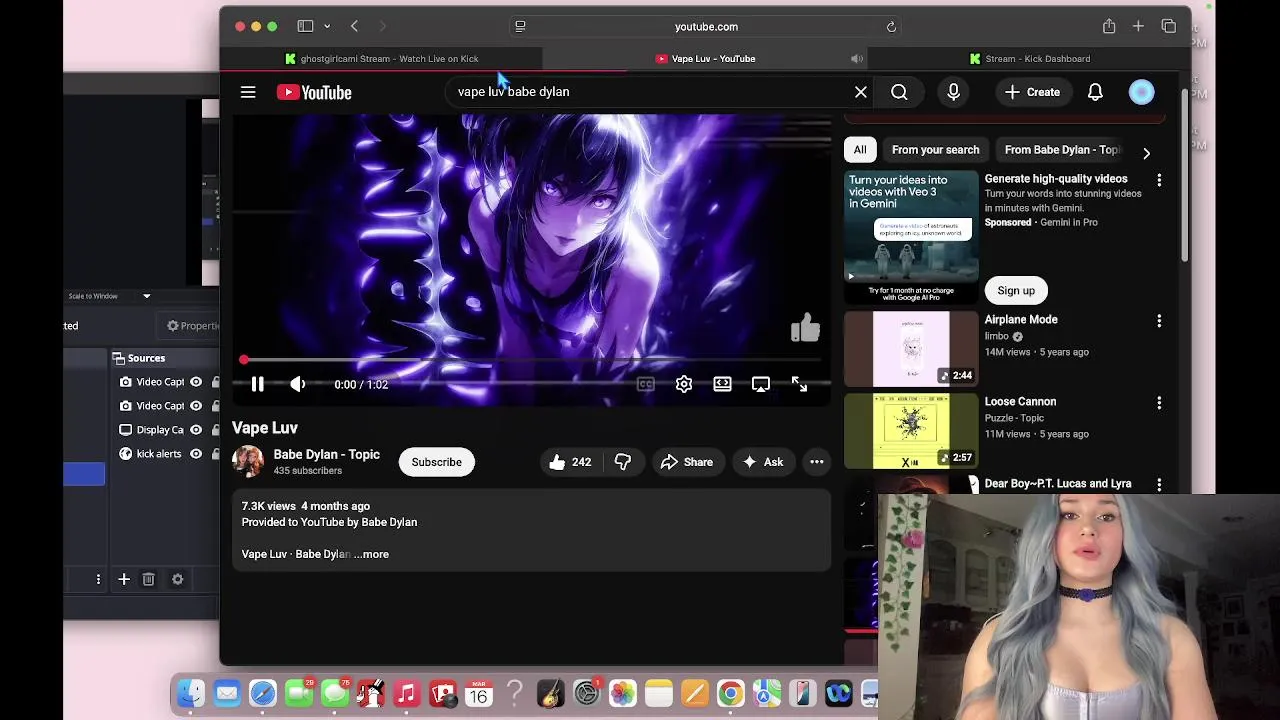Open options menu for Loose Cannon video
The width and height of the screenshot is (1280, 720).
(x=1159, y=403)
